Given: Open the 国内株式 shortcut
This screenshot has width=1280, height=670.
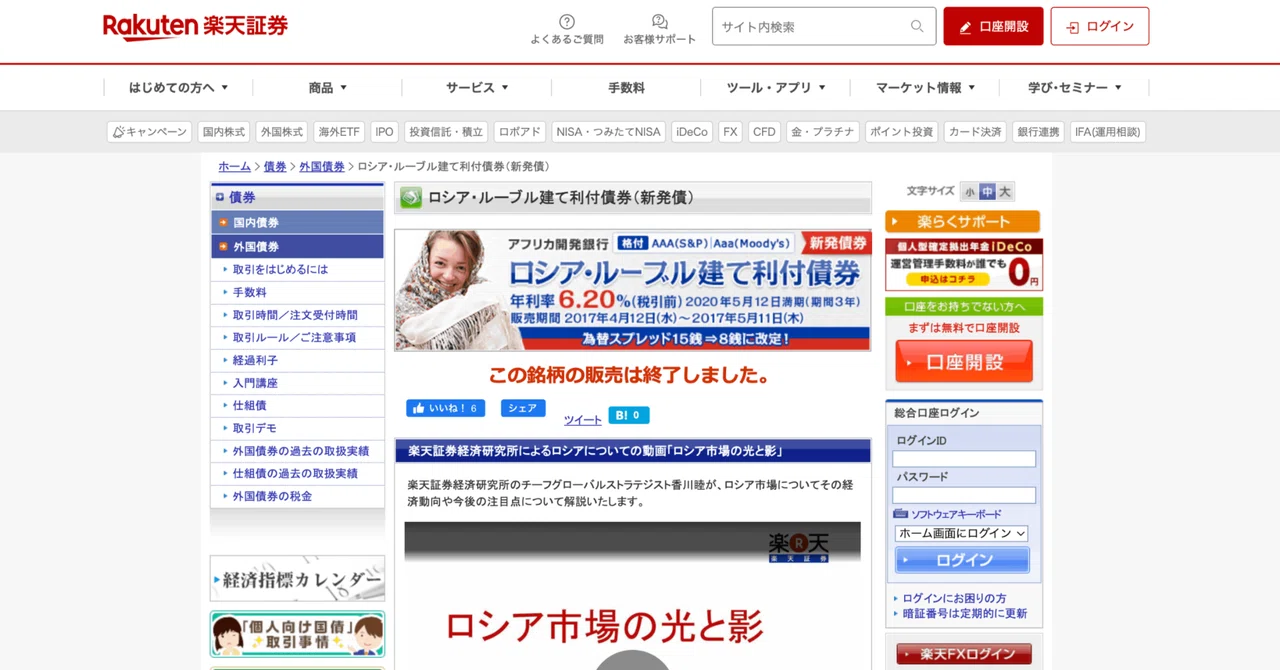Looking at the screenshot, I should pos(223,132).
